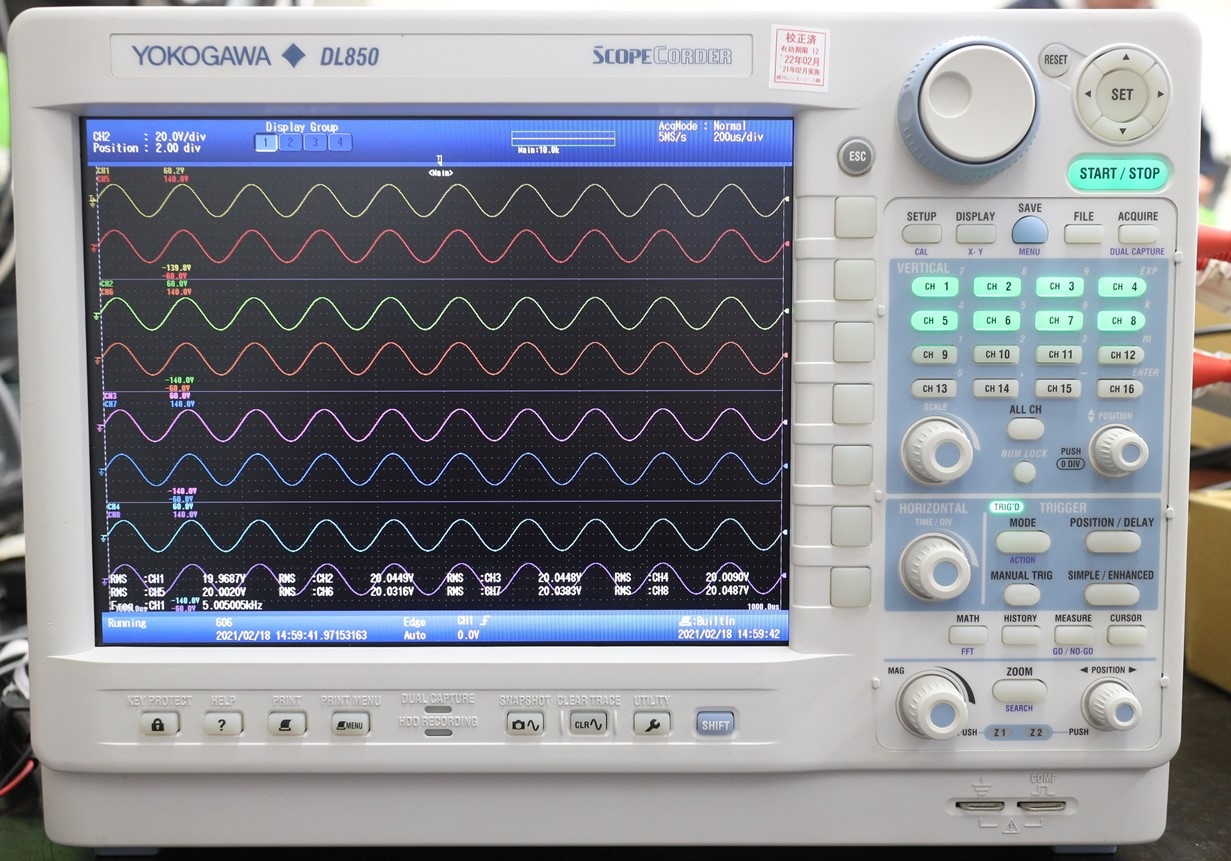Tap the PRINT printer icon button

[x=287, y=723]
